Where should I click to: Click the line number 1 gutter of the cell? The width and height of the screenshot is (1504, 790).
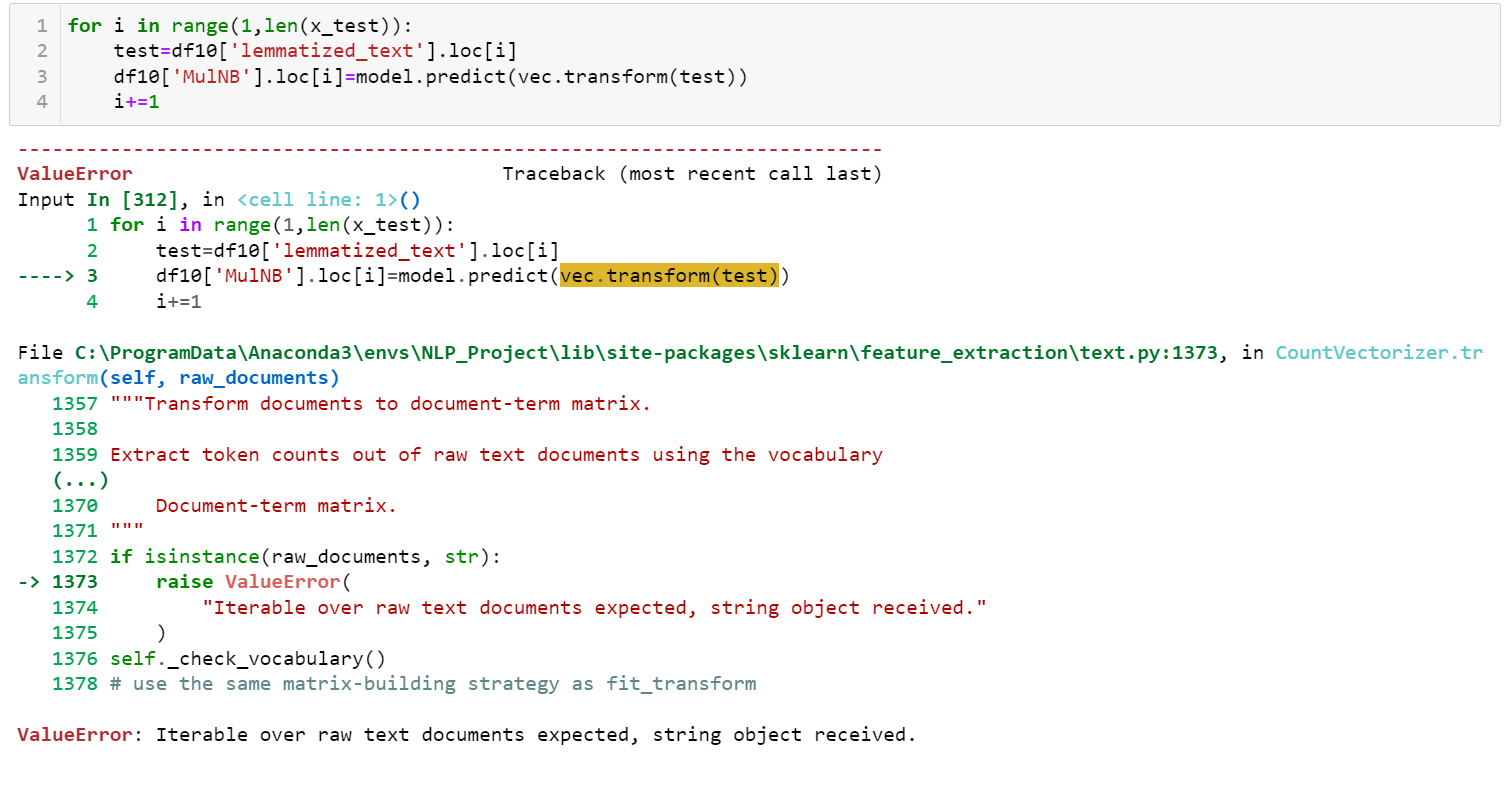(x=41, y=25)
